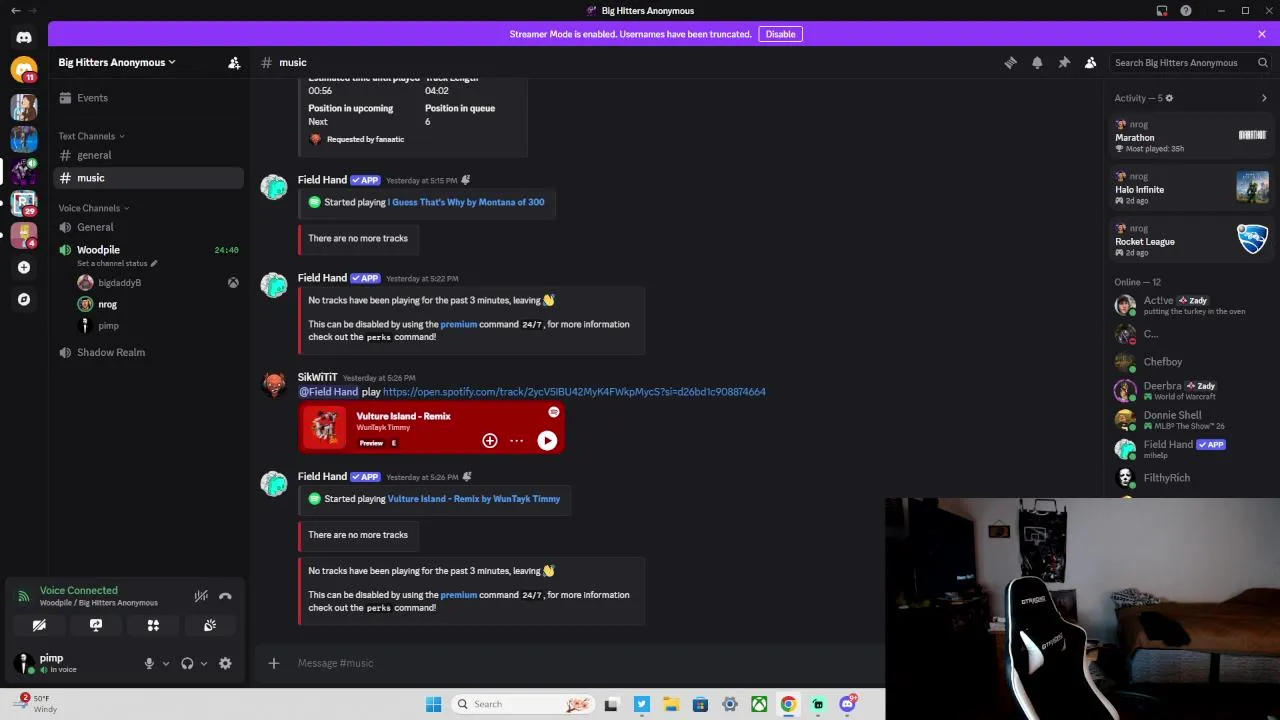Mute the microphone
The image size is (1280, 720).
(149, 663)
